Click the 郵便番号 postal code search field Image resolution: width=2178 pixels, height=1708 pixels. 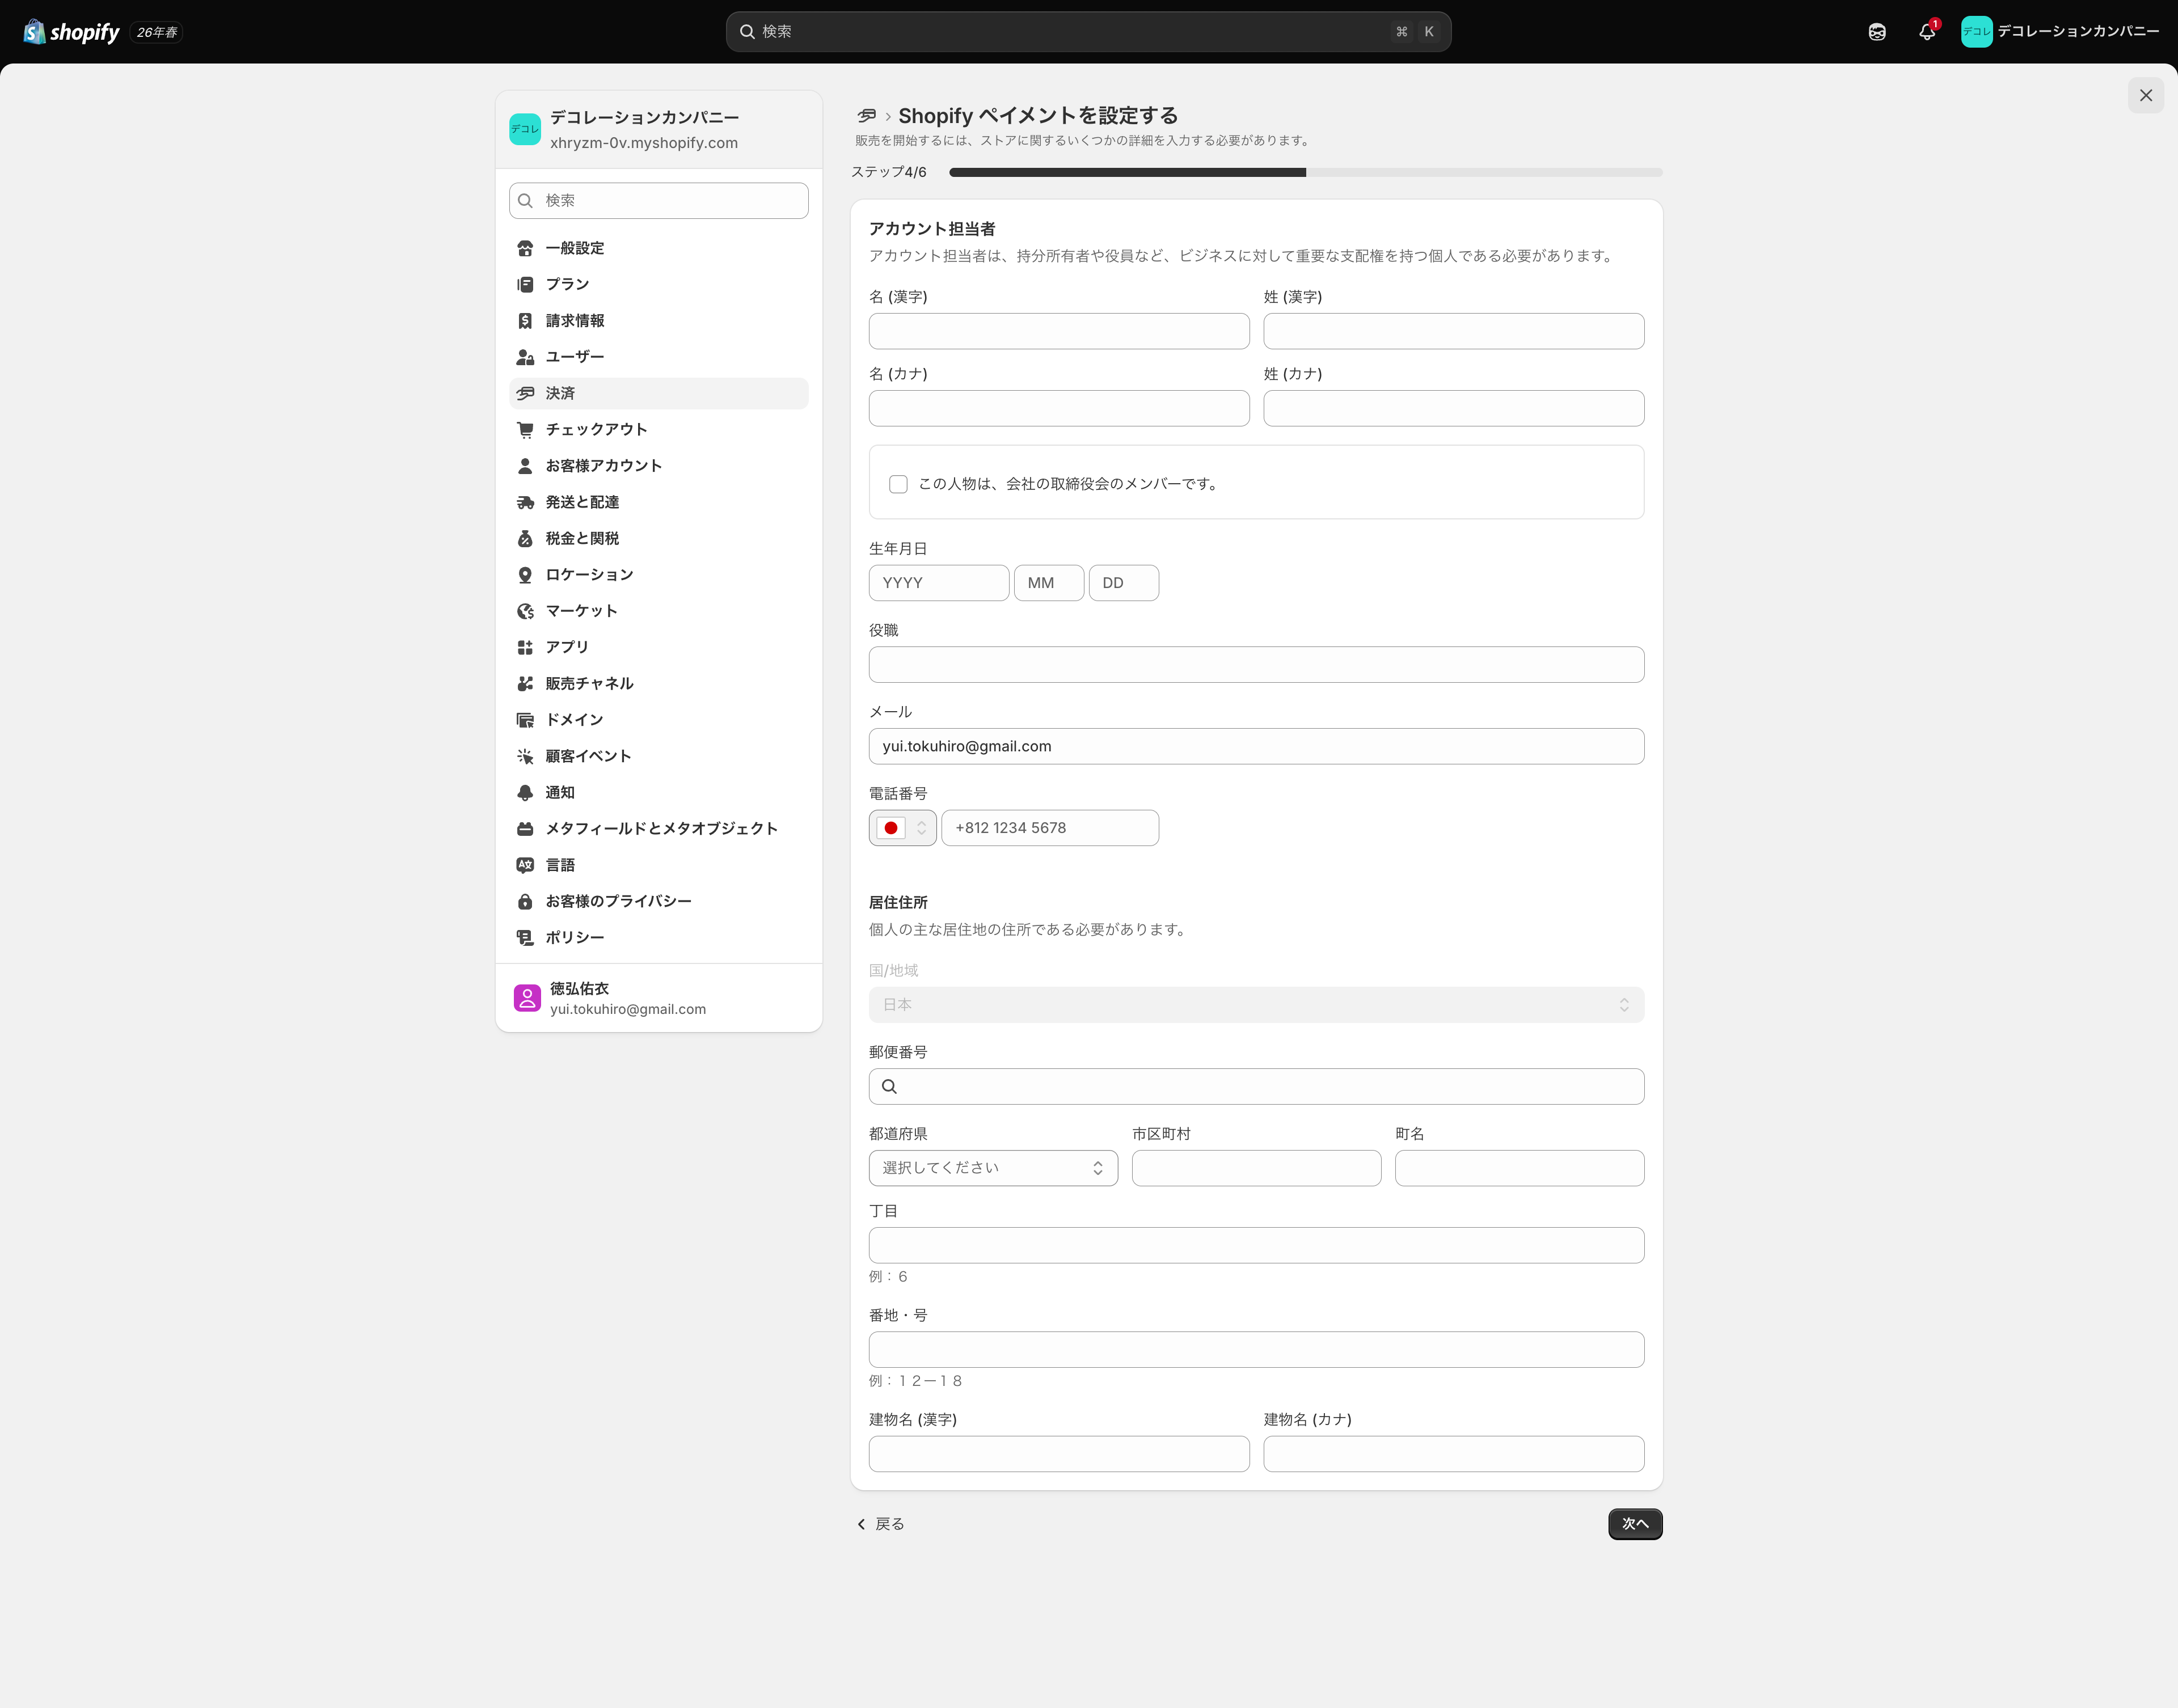tap(1256, 1087)
